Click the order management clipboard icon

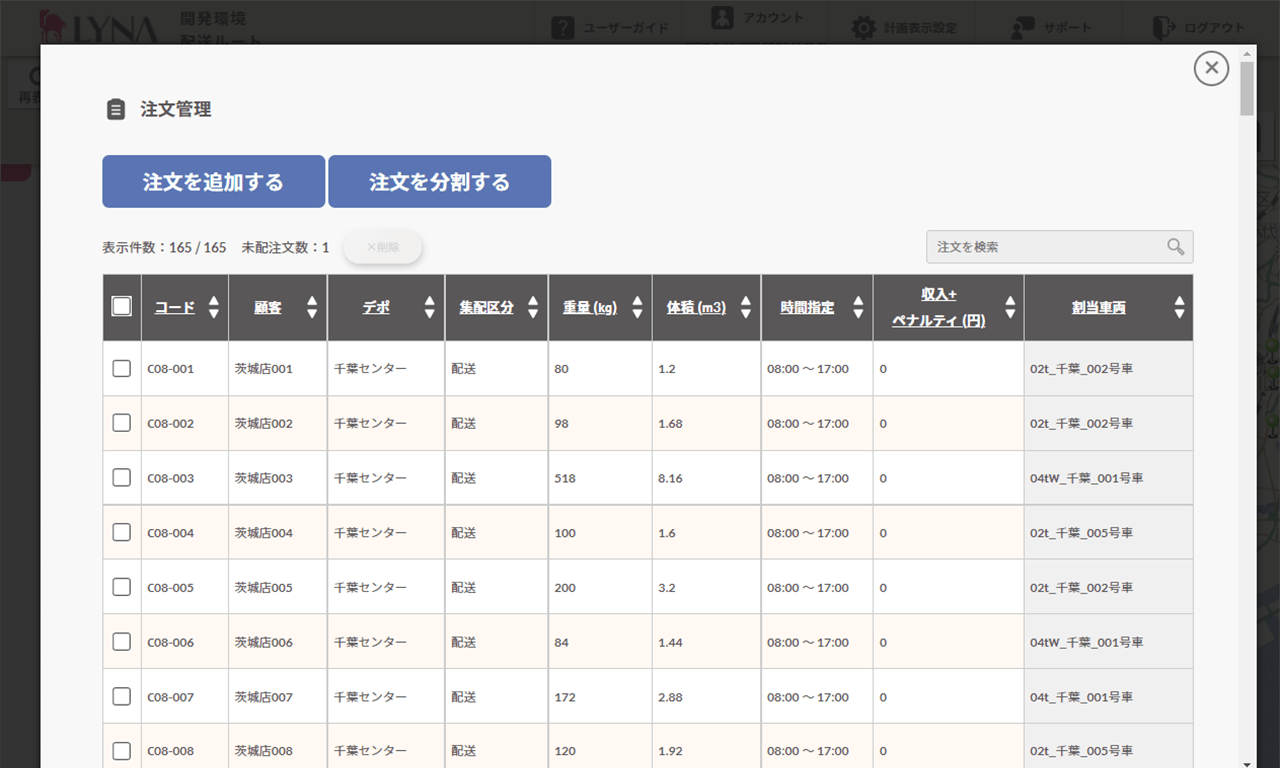[x=116, y=109]
